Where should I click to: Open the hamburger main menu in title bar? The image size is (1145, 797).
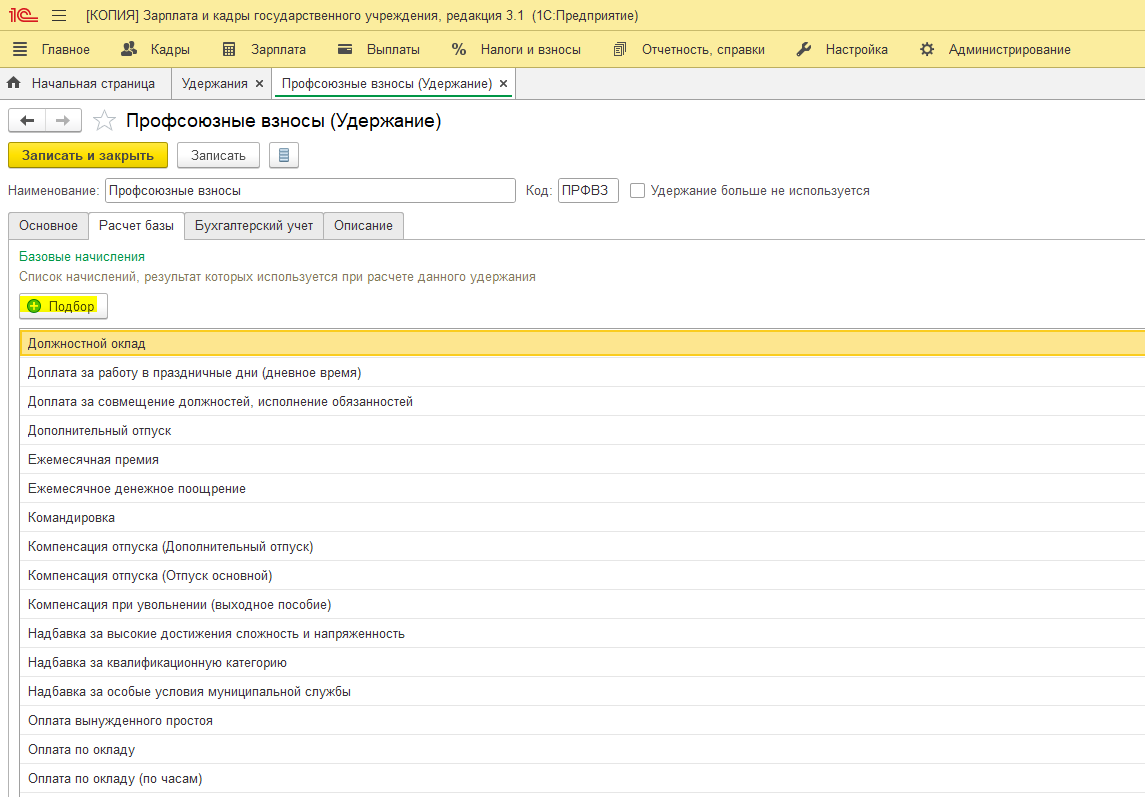pyautogui.click(x=59, y=15)
